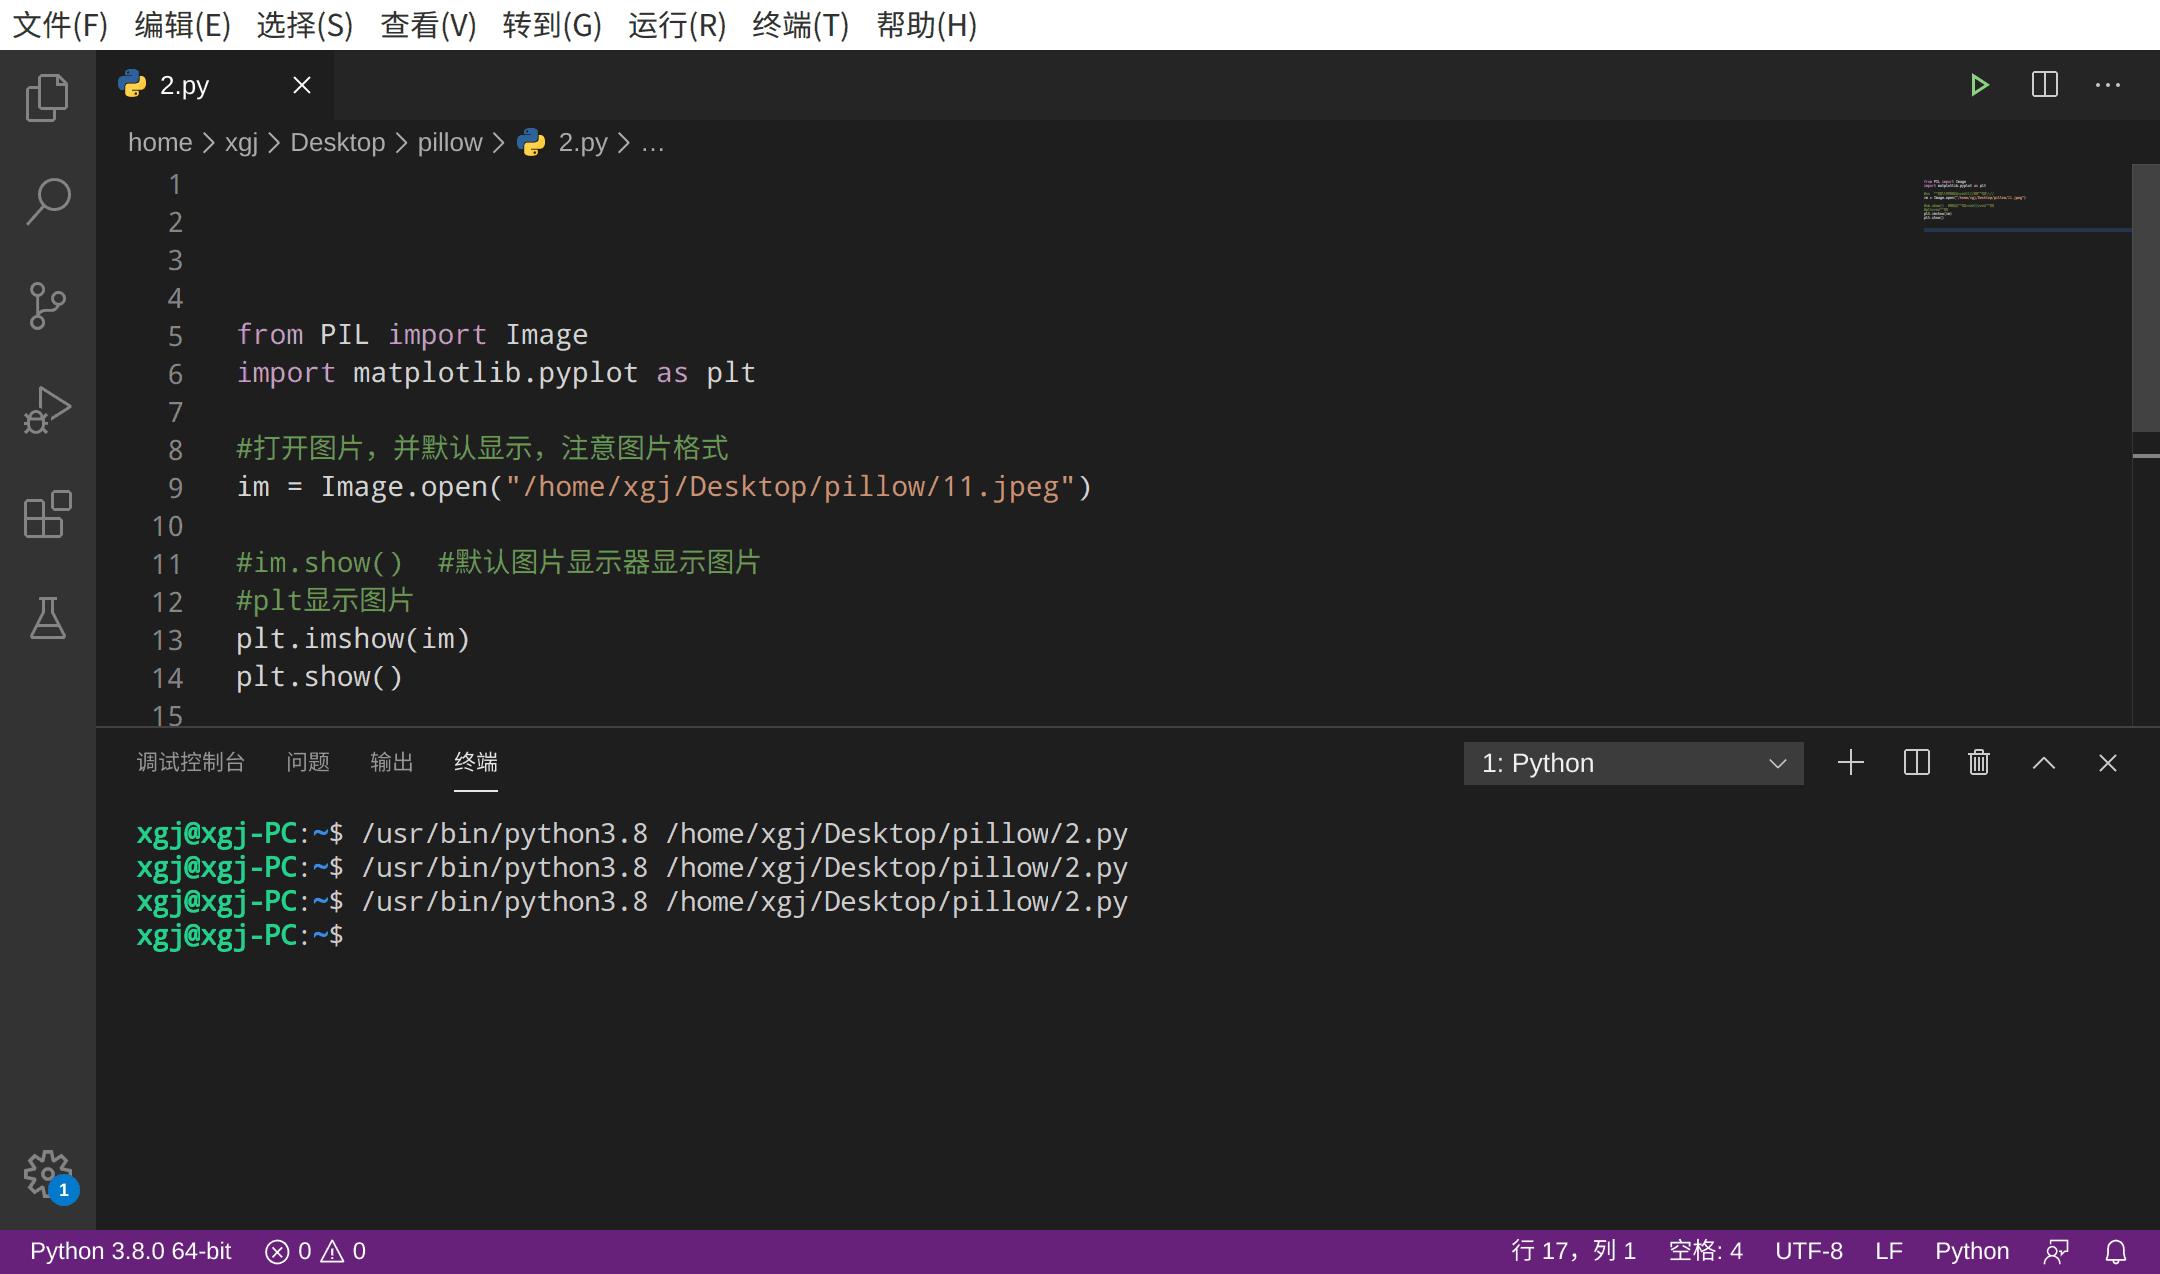Open the Source Control view
The image size is (2160, 1274).
tap(47, 305)
